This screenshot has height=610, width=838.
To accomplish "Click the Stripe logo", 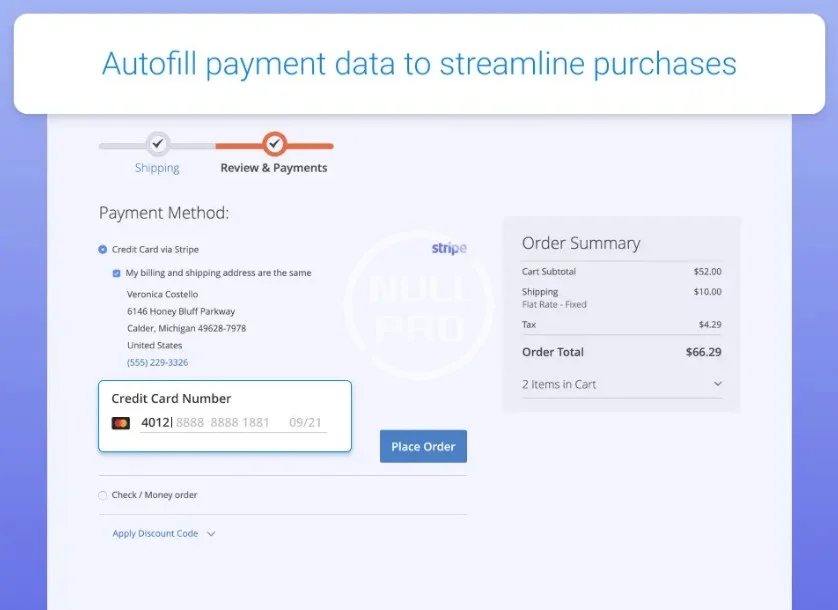I will pos(449,248).
